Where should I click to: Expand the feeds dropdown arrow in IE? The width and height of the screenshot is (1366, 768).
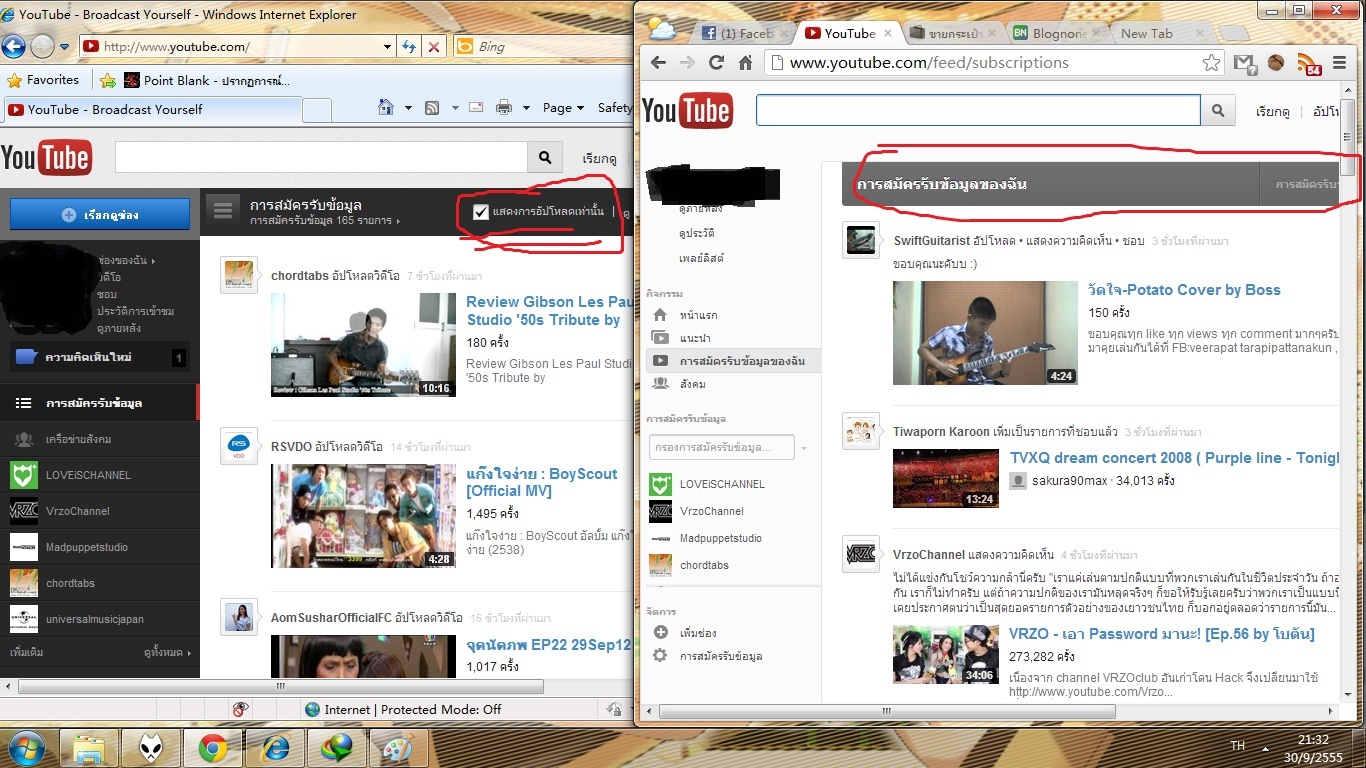pos(454,108)
